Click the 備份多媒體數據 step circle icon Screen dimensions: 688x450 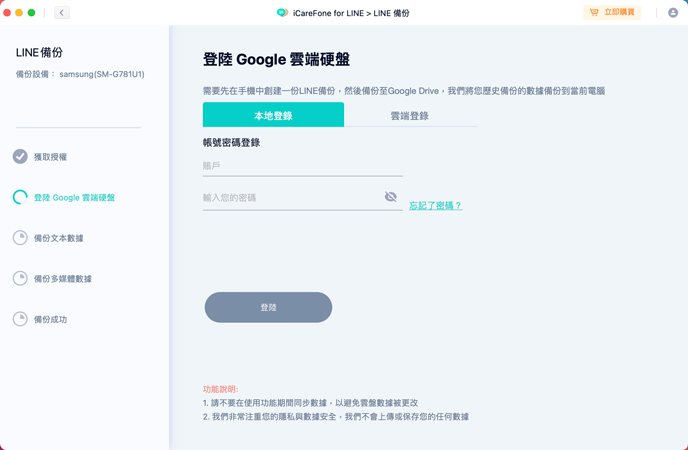coord(20,279)
